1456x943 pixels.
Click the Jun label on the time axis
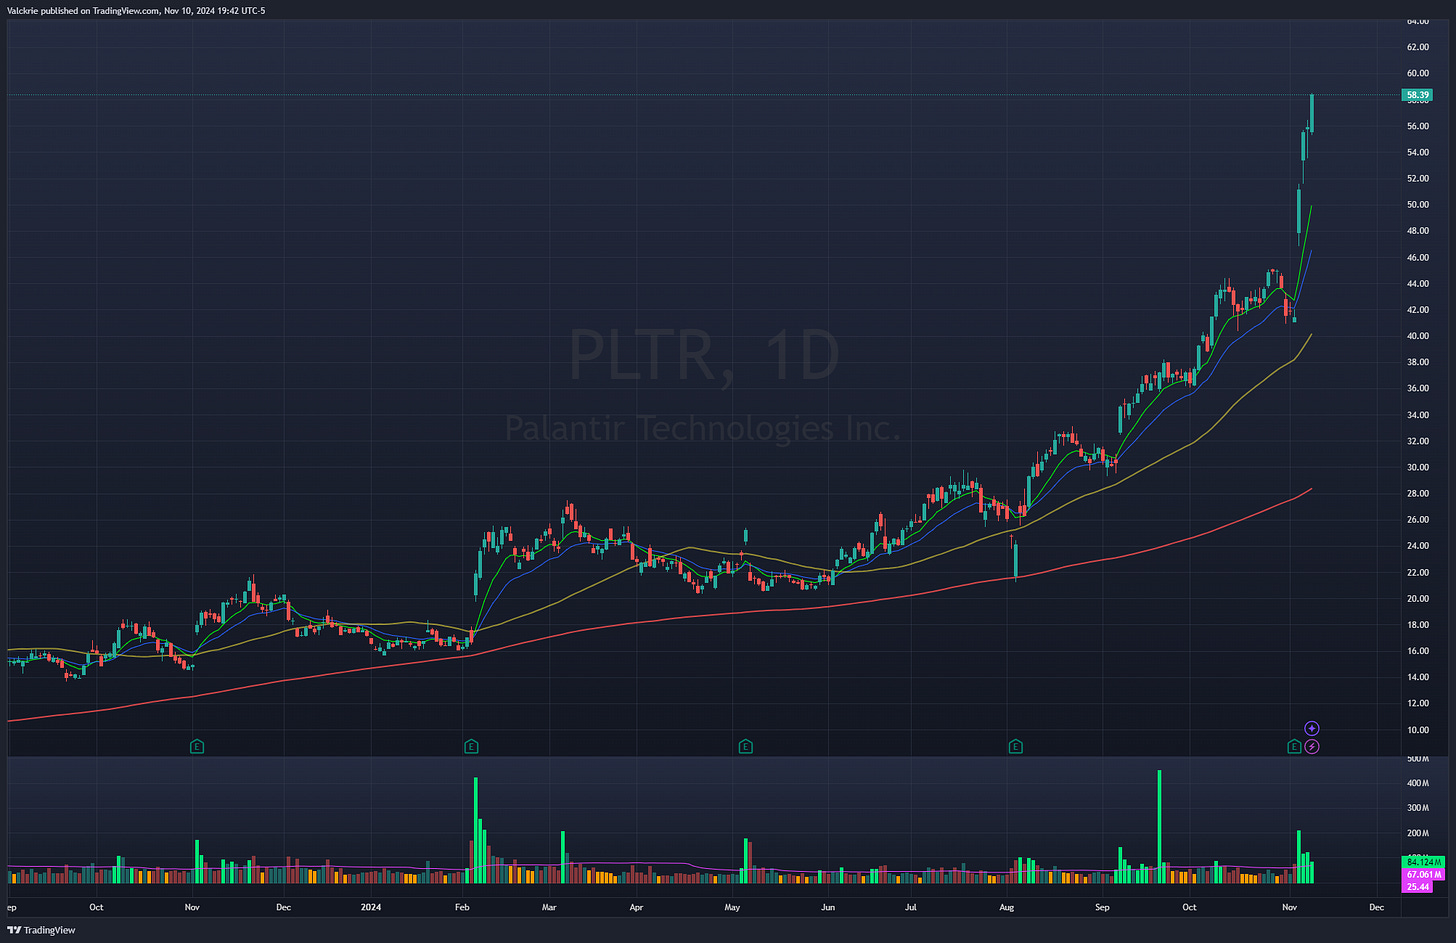pos(827,908)
